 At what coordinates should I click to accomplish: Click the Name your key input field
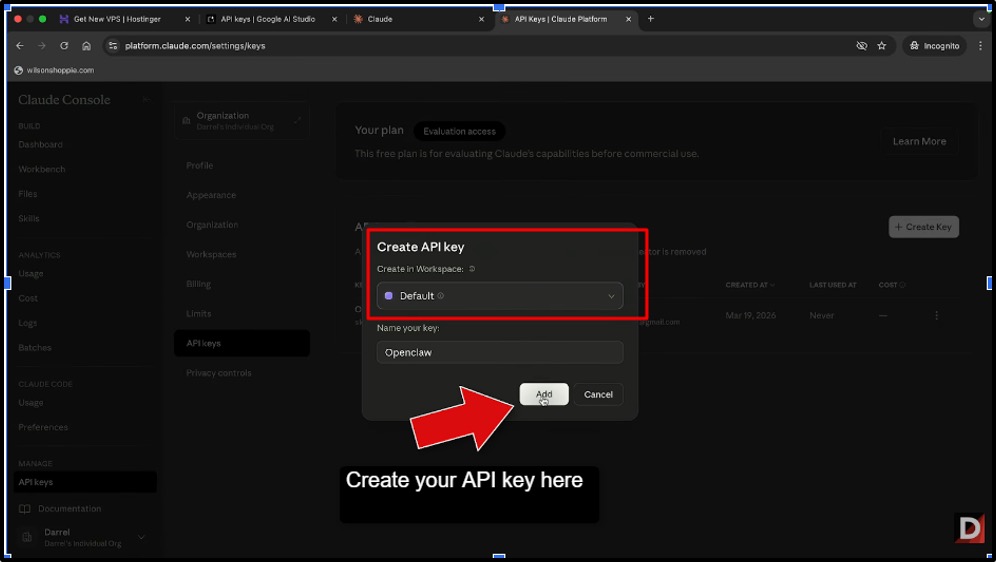click(x=499, y=352)
